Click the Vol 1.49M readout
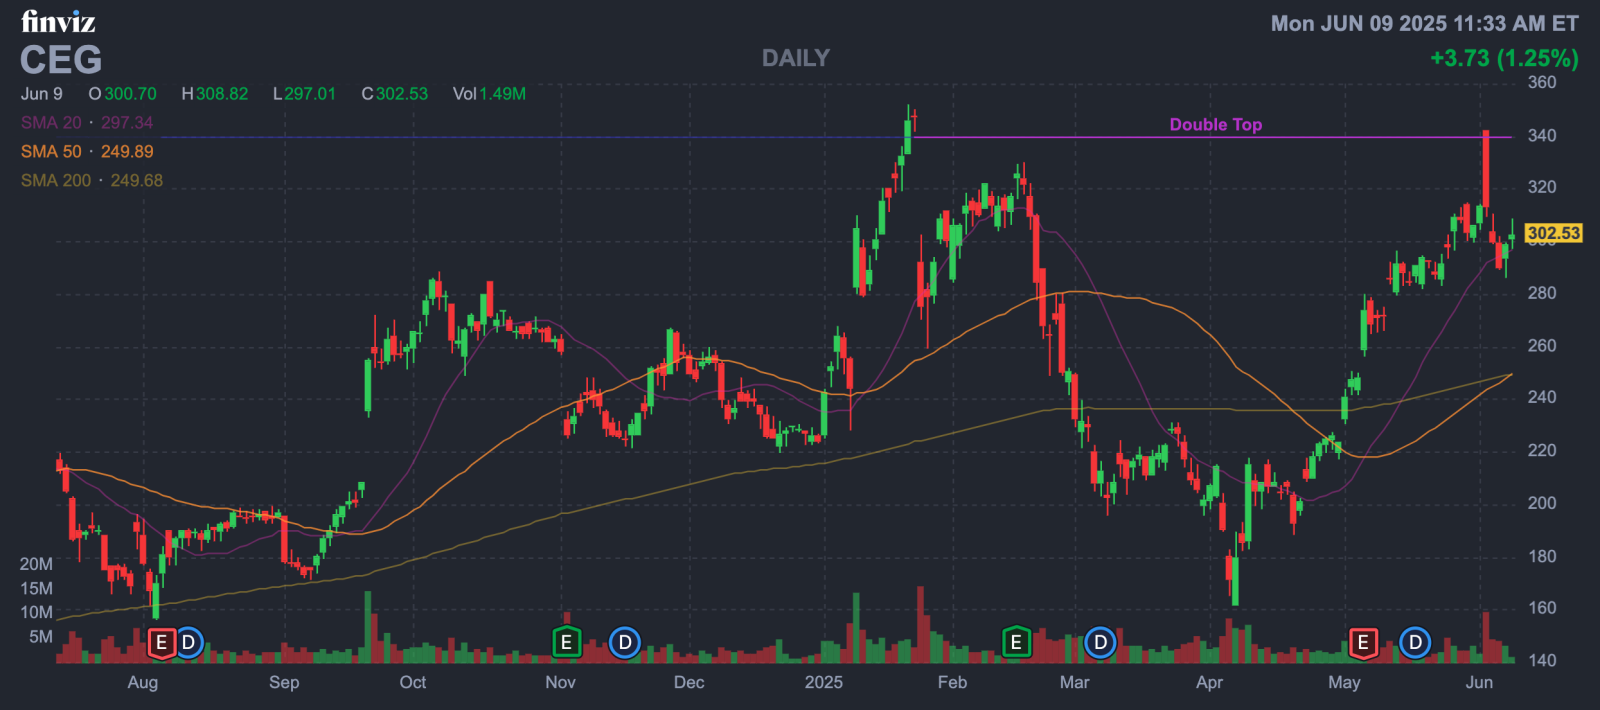1600x710 pixels. click(x=489, y=94)
